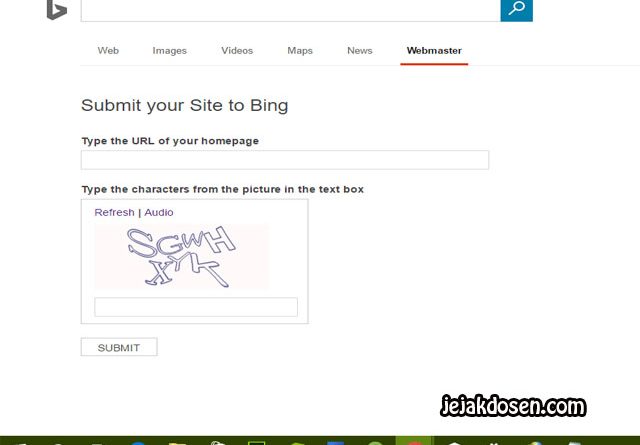Image resolution: width=640 pixels, height=445 pixels.
Task: Switch to the Images tab
Action: click(x=169, y=51)
